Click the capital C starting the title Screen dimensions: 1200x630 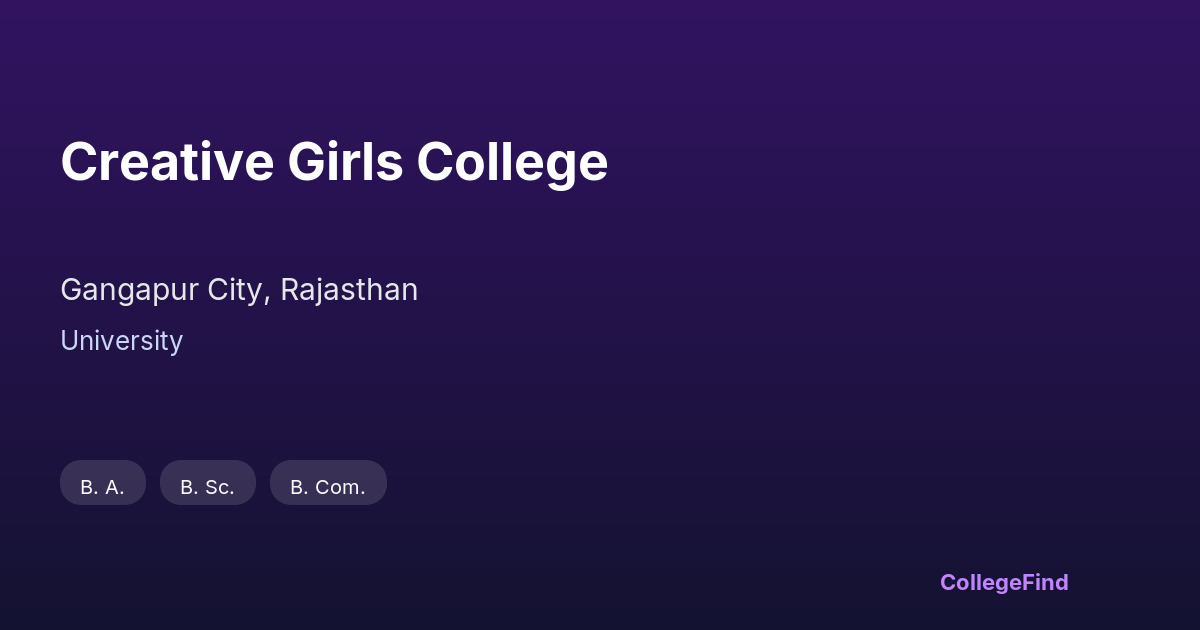tap(78, 162)
